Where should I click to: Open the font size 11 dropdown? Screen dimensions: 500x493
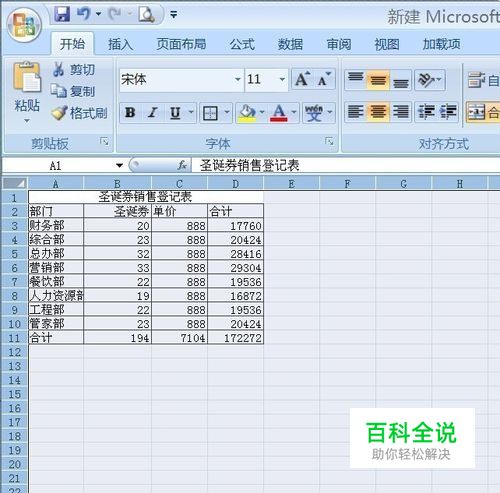pyautogui.click(x=282, y=80)
